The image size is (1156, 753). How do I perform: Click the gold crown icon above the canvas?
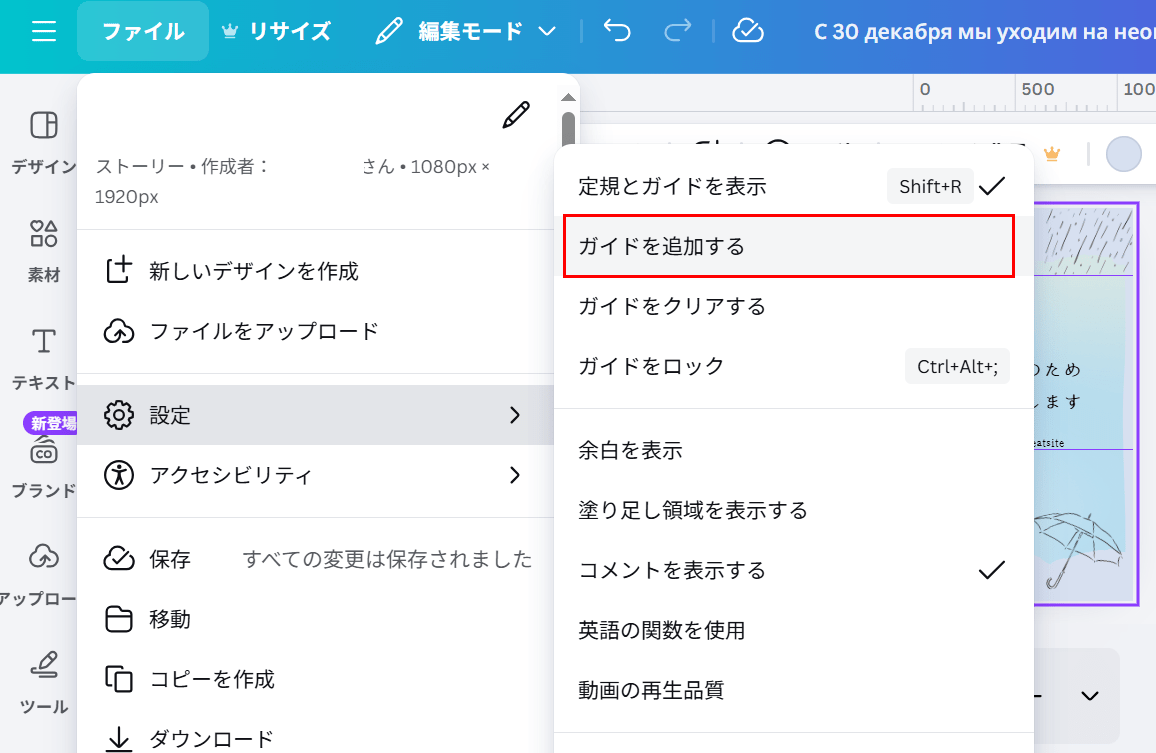coord(1052,154)
